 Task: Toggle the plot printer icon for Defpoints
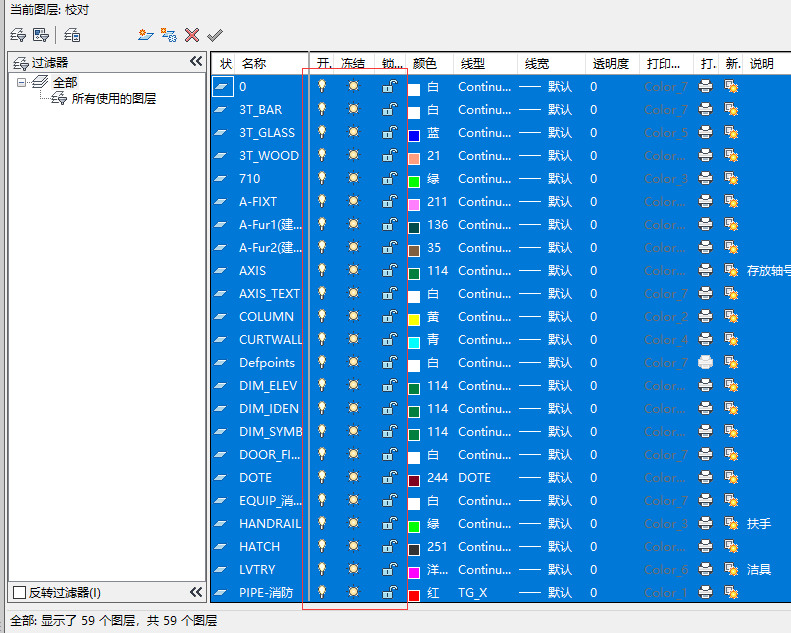(705, 363)
